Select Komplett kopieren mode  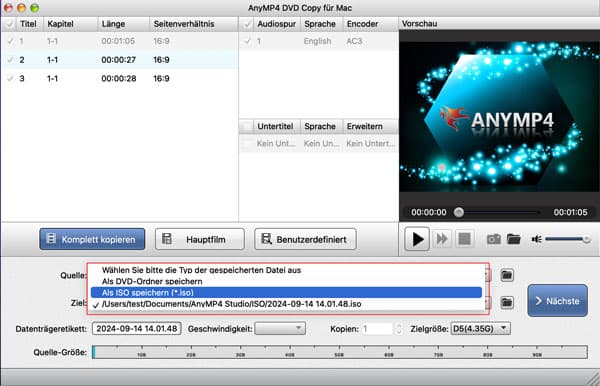pos(92,239)
